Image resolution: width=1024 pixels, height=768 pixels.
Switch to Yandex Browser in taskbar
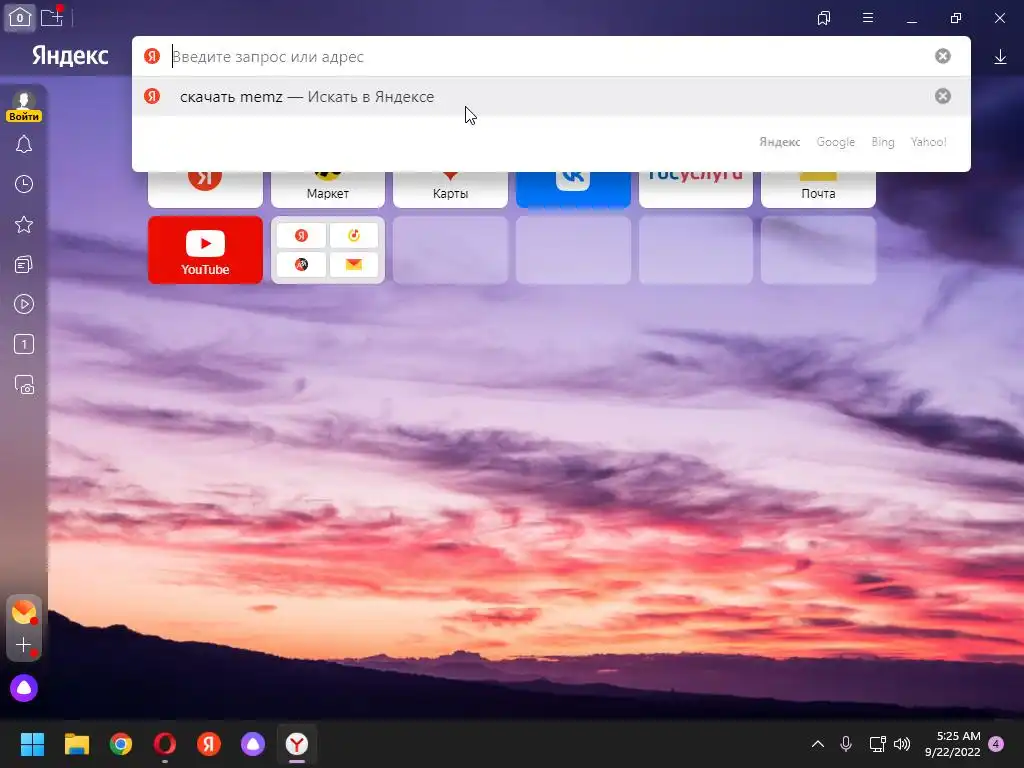(x=297, y=744)
